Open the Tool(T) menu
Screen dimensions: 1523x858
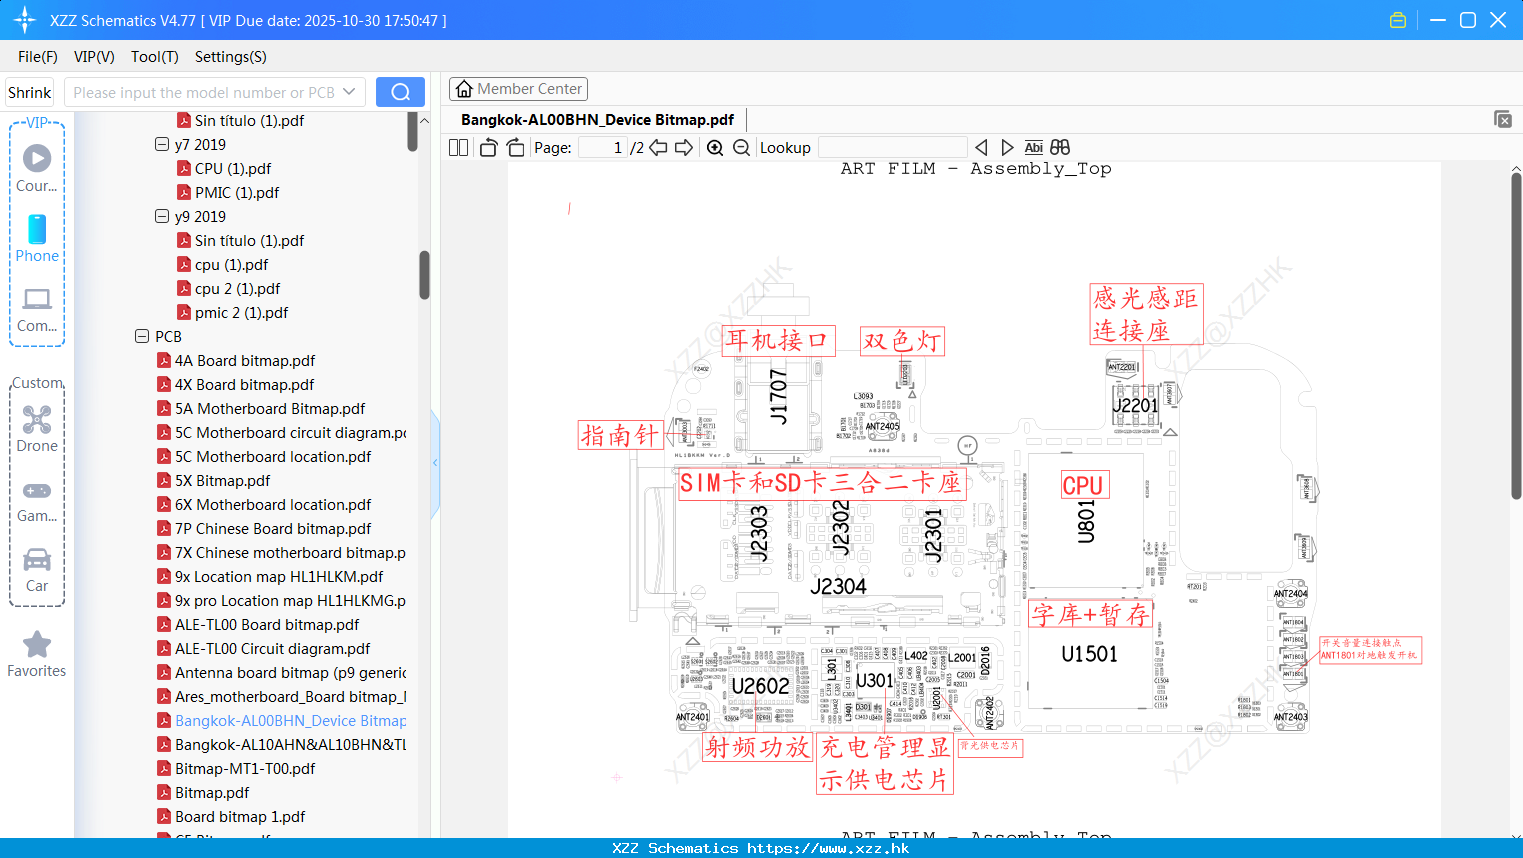coord(155,57)
